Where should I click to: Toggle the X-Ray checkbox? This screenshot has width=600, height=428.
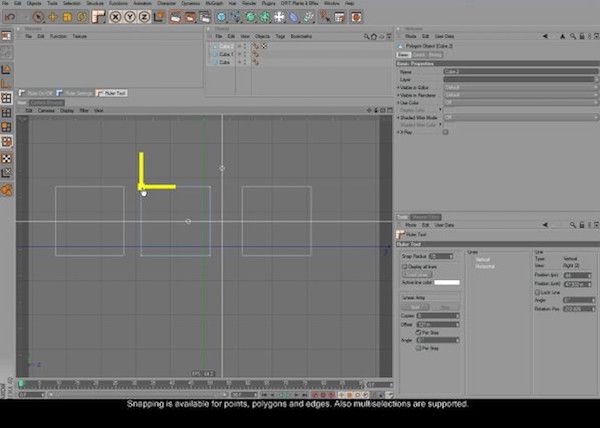pyautogui.click(x=446, y=132)
